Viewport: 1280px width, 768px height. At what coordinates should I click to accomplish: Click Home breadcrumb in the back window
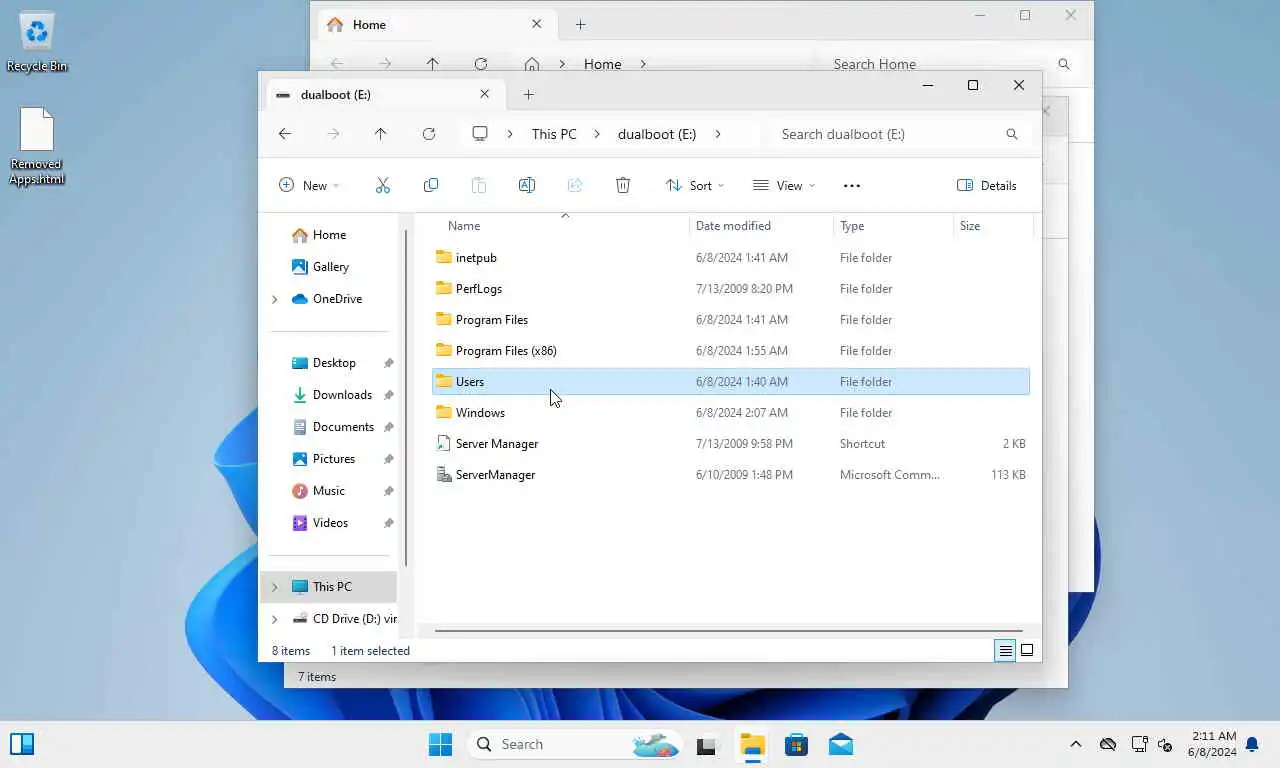pyautogui.click(x=602, y=64)
